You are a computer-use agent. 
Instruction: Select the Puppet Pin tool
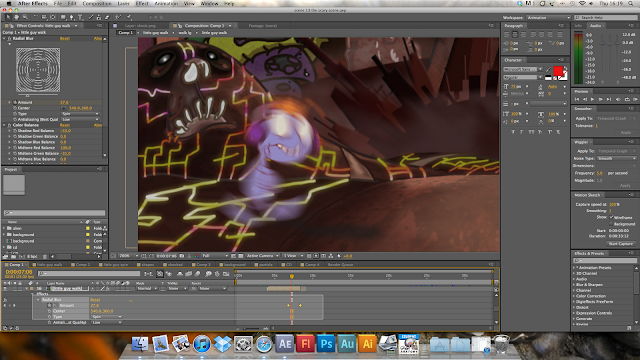click(x=129, y=17)
